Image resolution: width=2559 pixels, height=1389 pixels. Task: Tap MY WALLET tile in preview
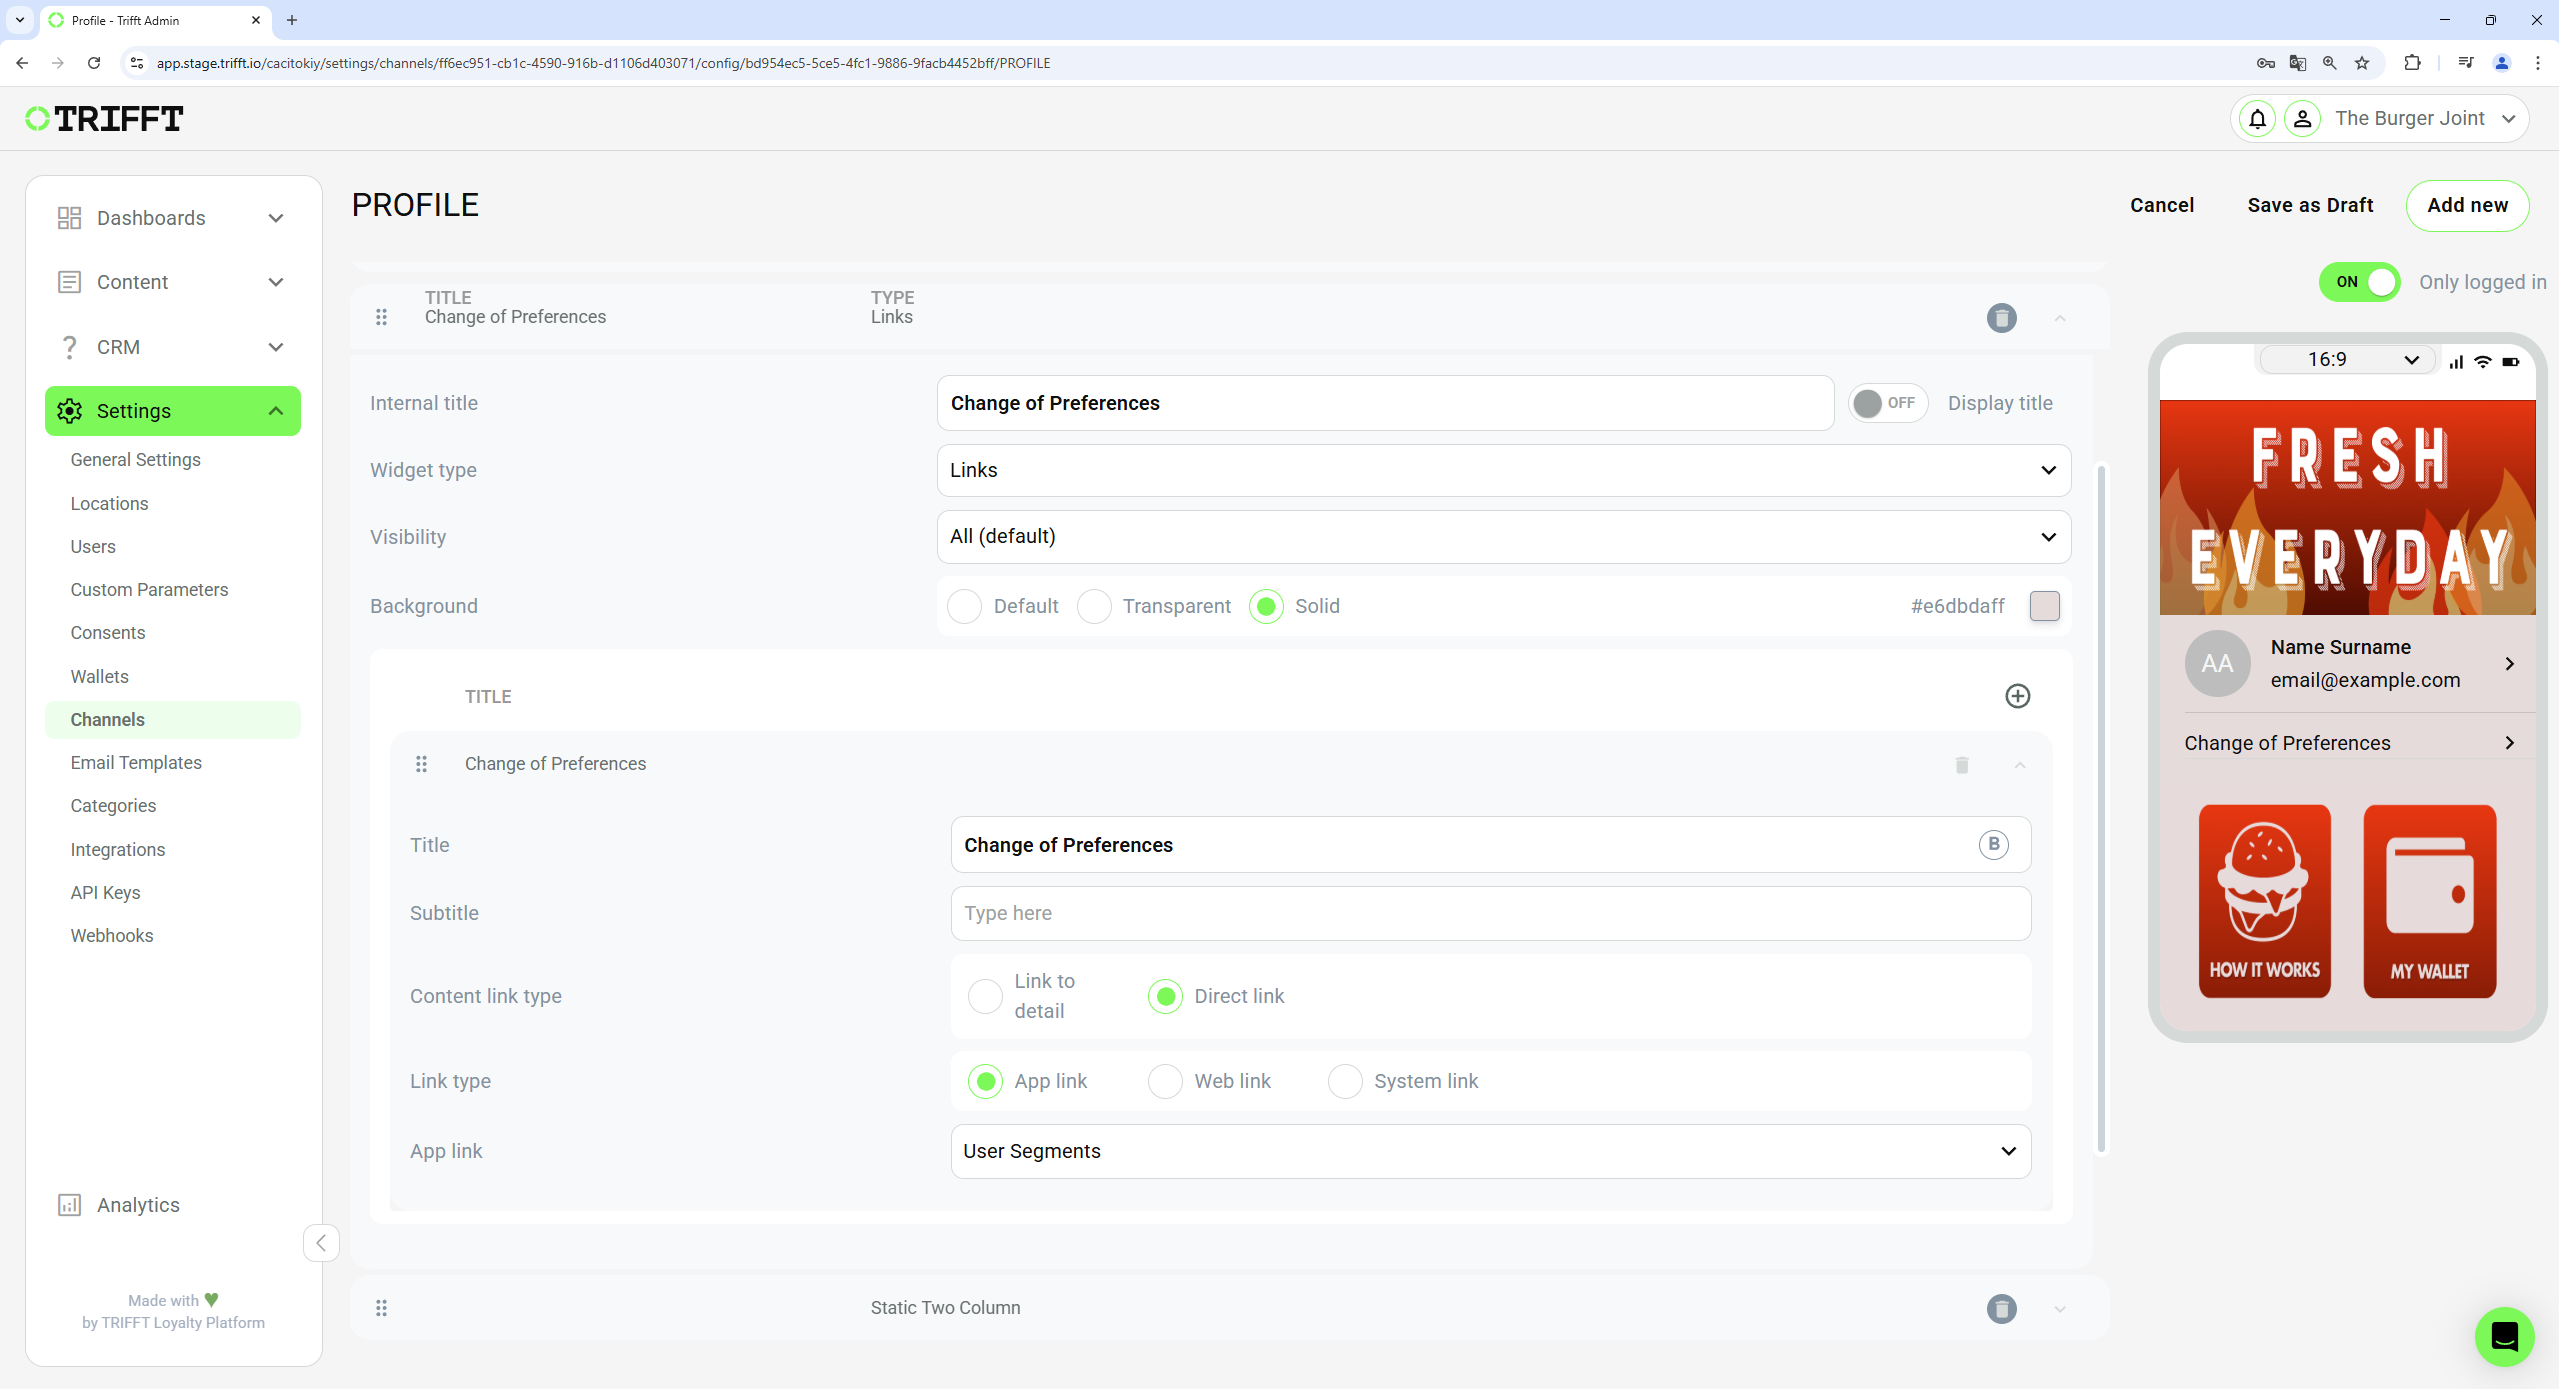tap(2429, 901)
